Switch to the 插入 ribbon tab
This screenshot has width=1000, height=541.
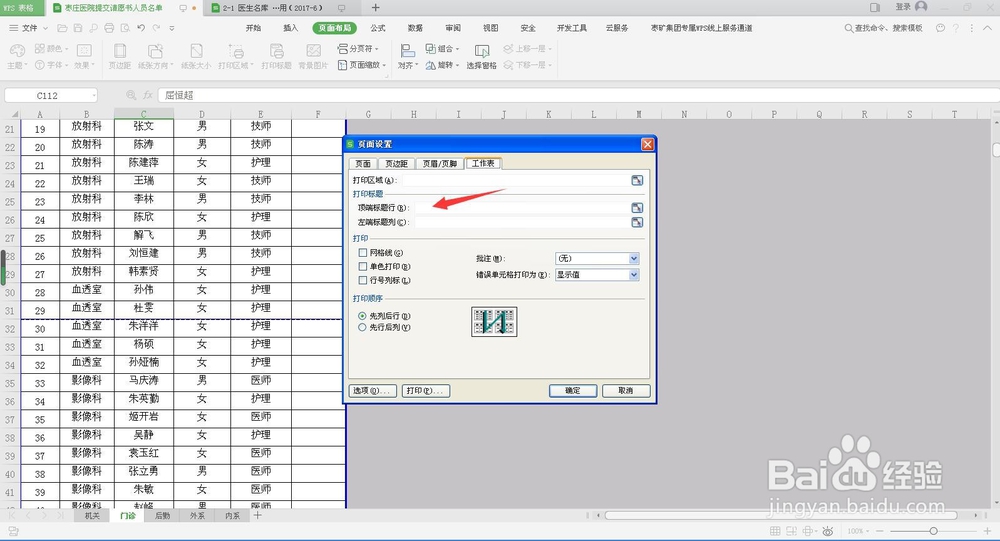click(291, 28)
